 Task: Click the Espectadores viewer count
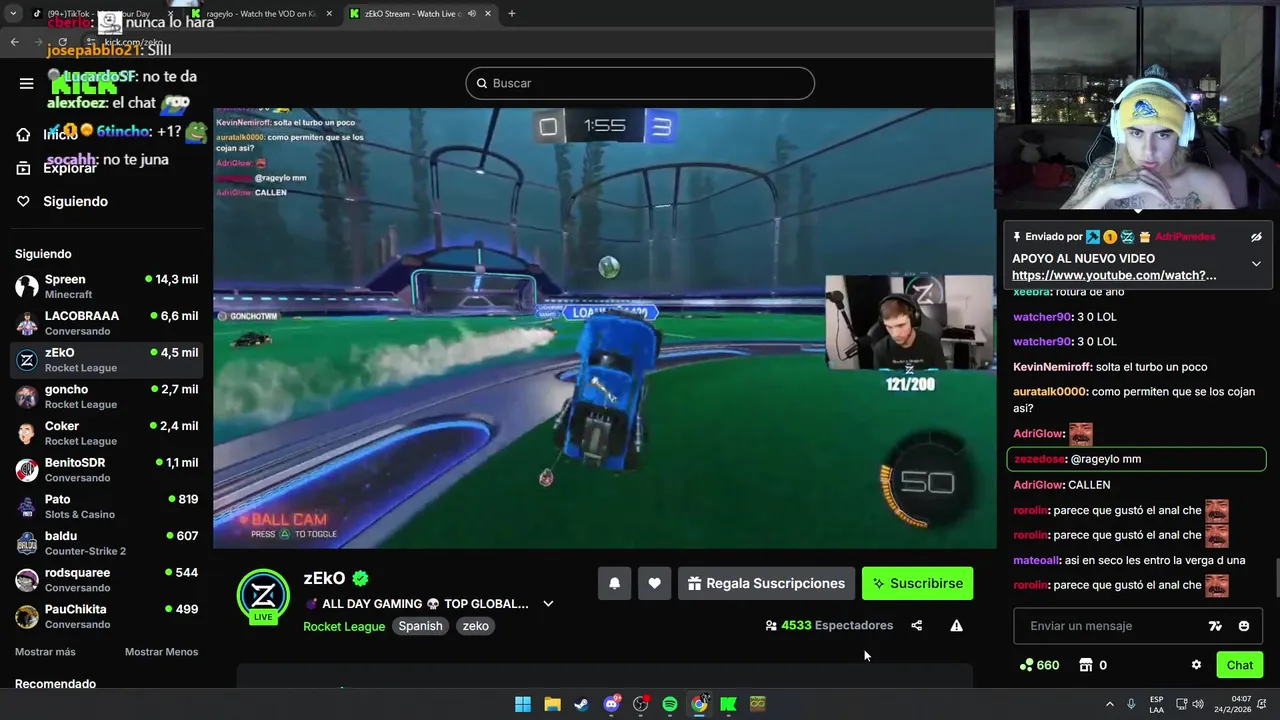(x=829, y=626)
